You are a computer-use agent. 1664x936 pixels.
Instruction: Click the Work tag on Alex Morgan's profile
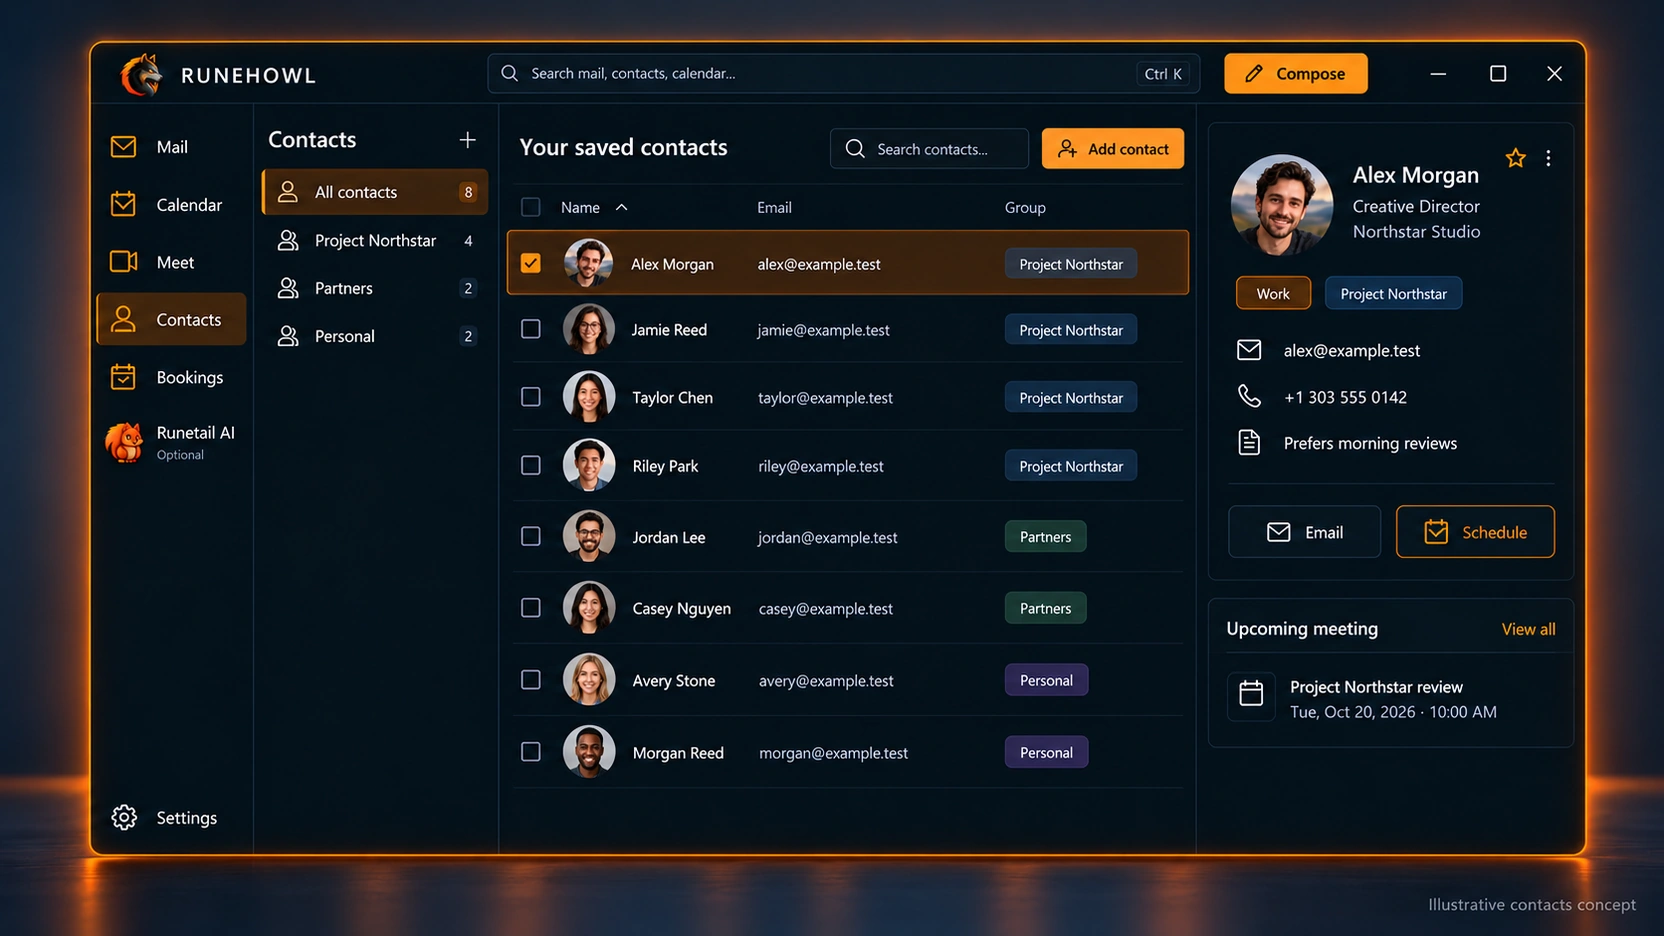(1273, 293)
